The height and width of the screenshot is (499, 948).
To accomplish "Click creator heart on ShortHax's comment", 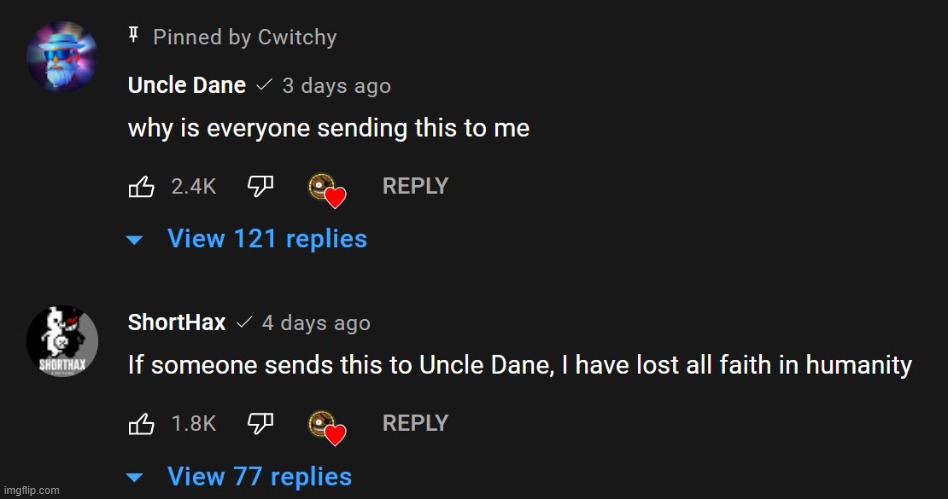I will pyautogui.click(x=326, y=428).
